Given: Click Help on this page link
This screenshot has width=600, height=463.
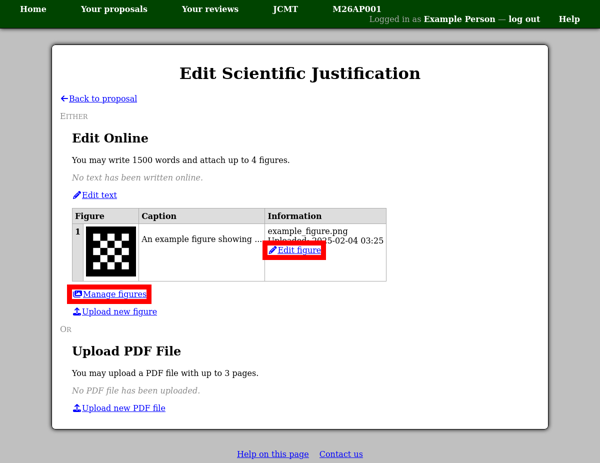Looking at the screenshot, I should pos(273,454).
